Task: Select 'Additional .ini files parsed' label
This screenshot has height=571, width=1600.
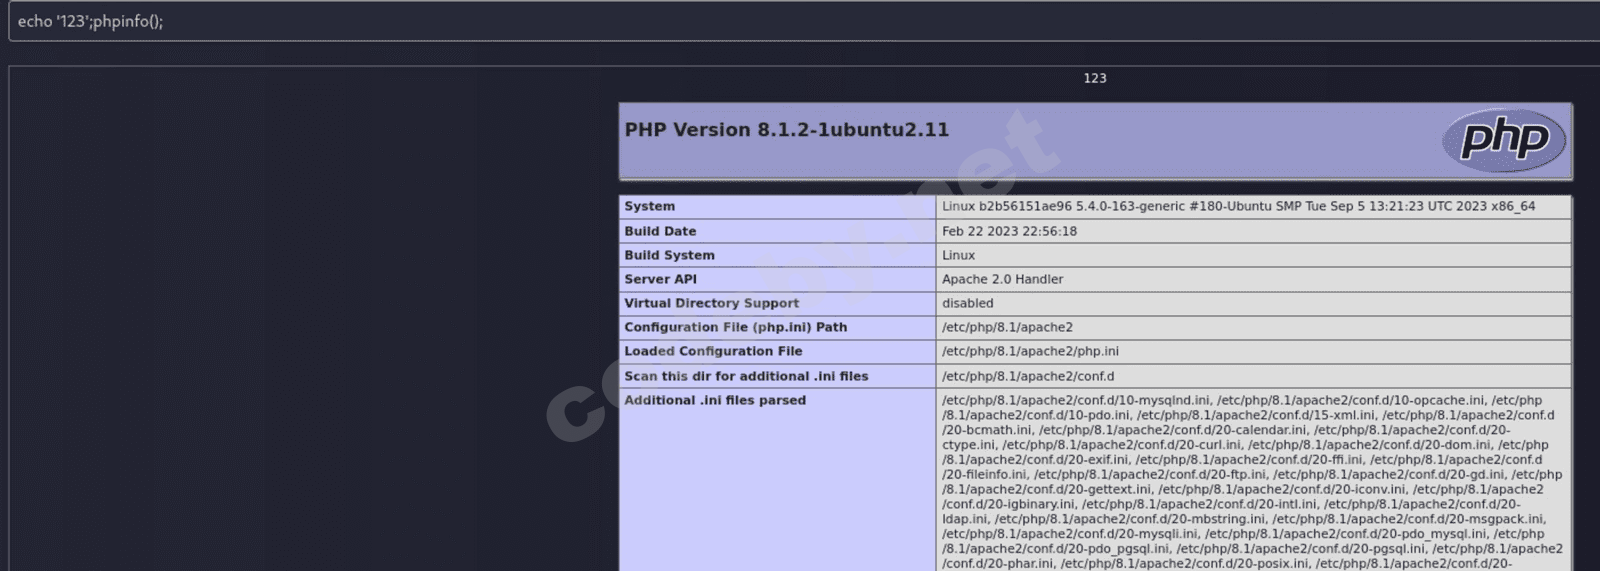Action: 715,400
